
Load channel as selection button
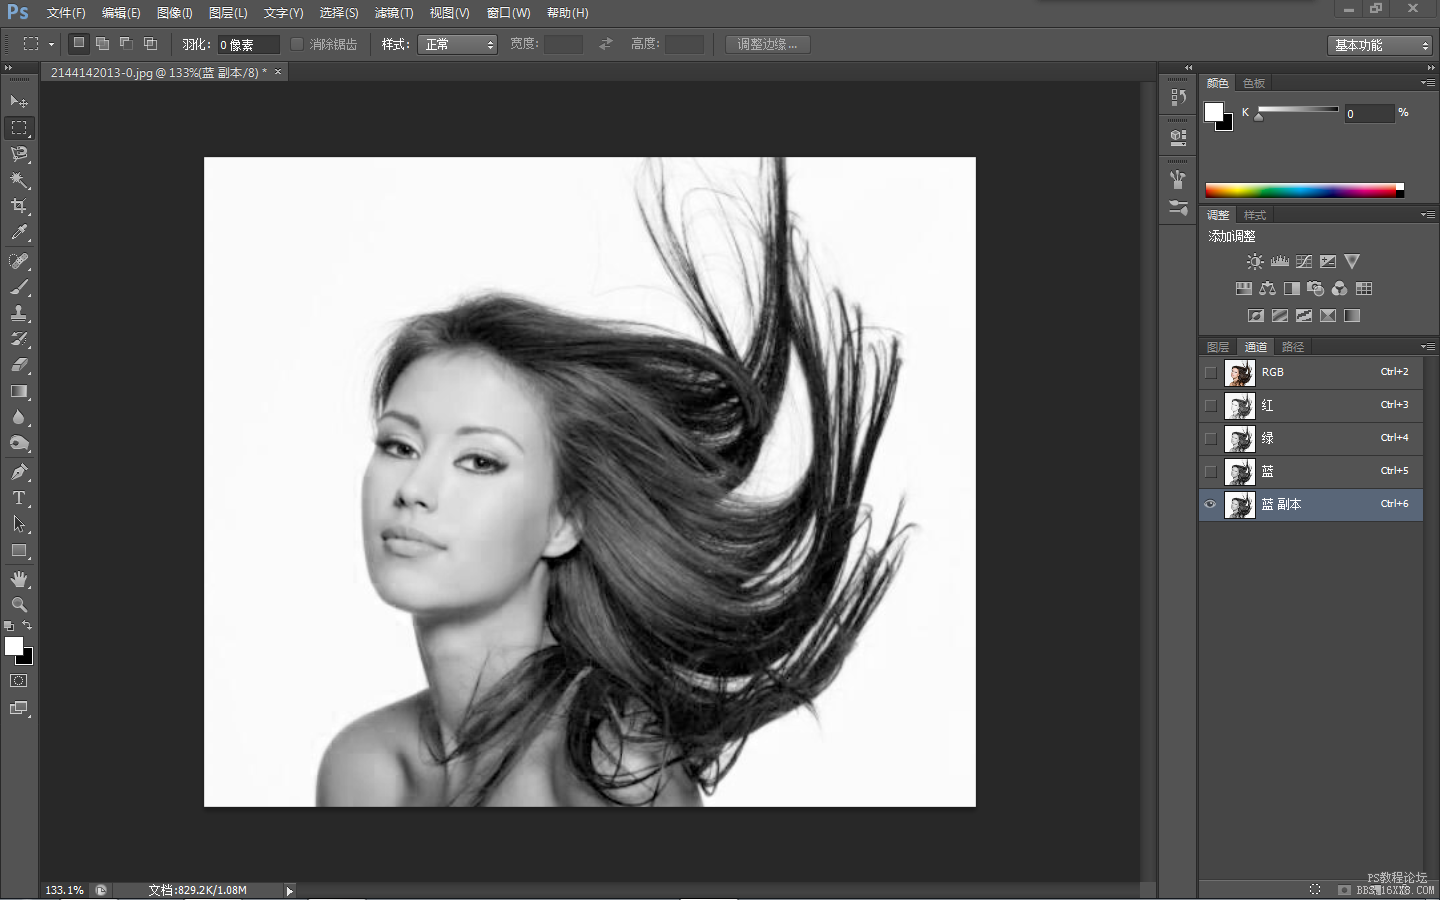pos(1315,889)
